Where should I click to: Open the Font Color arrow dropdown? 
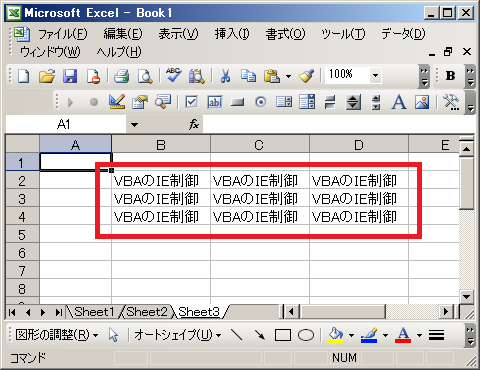coord(419,335)
